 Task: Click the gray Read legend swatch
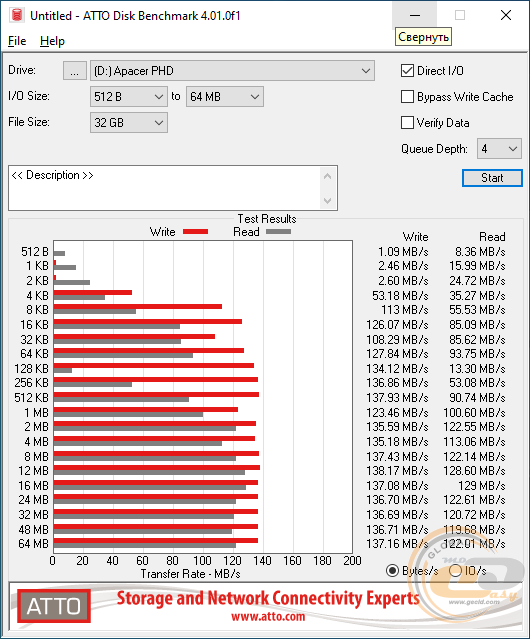coord(278,231)
